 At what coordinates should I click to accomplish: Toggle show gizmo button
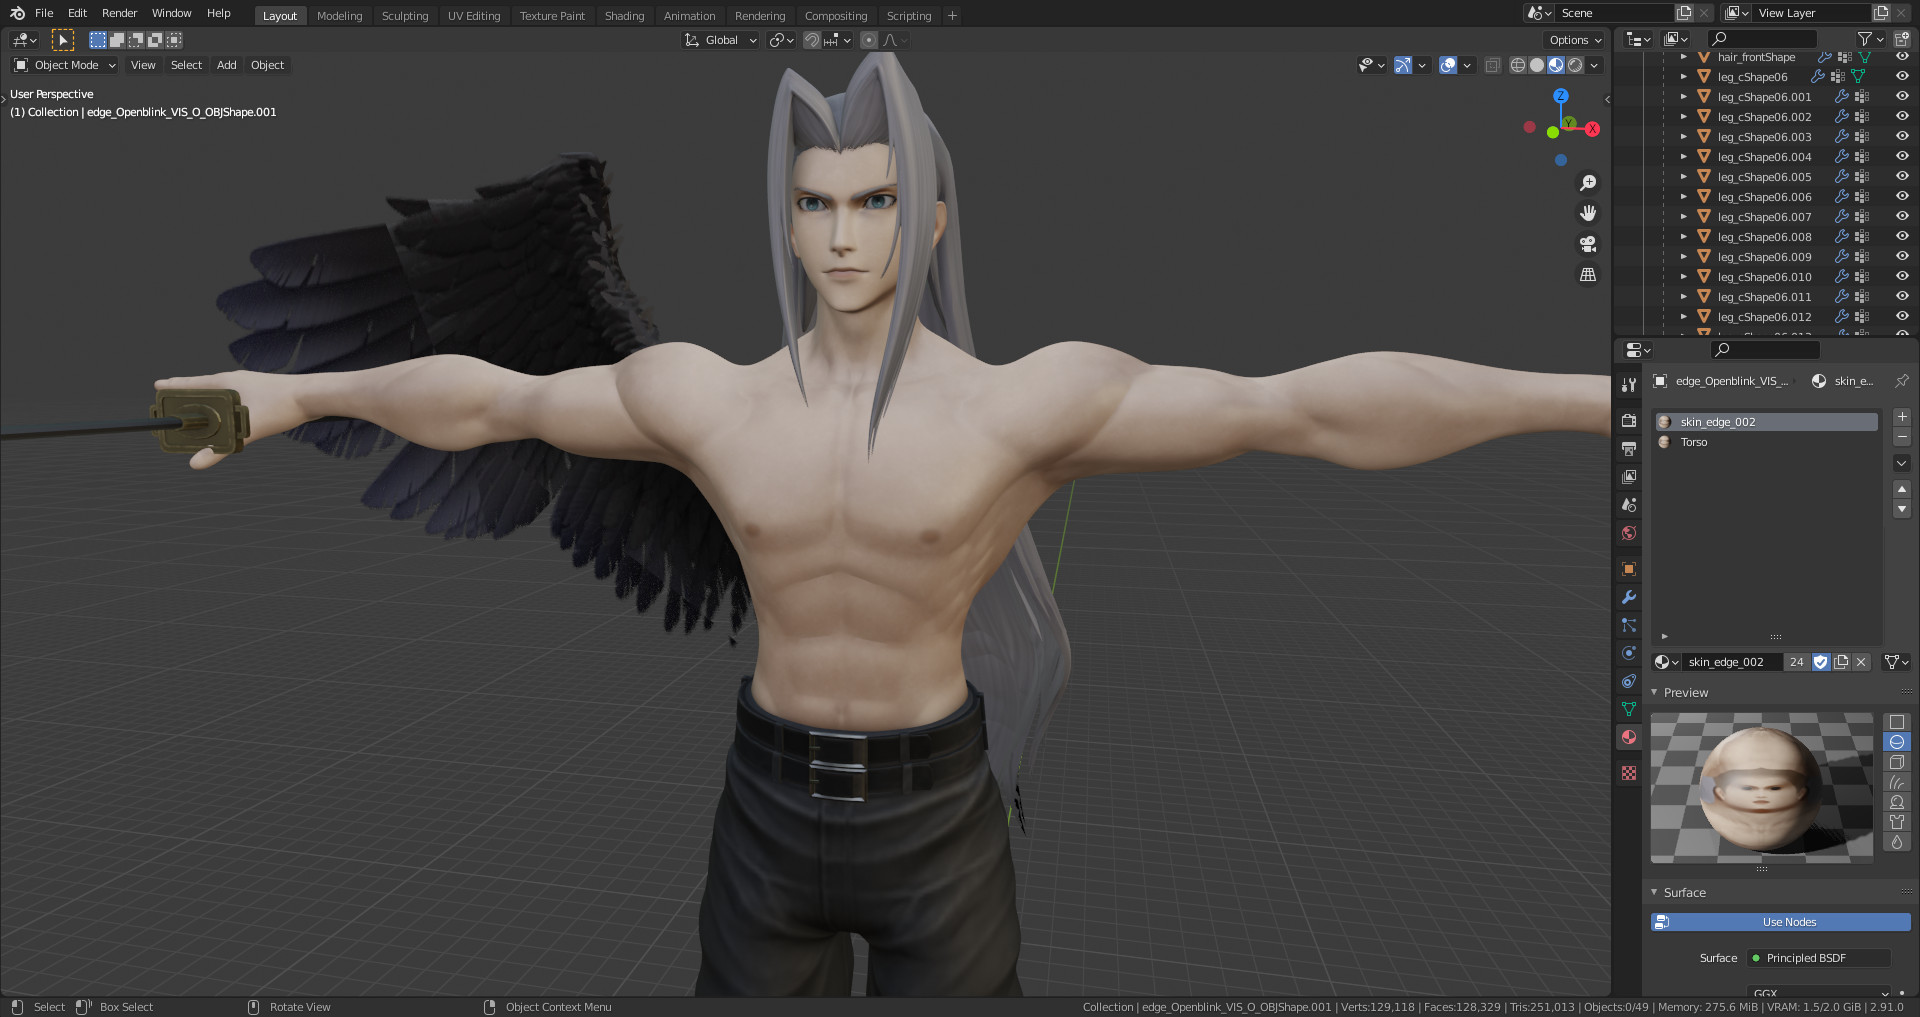point(1403,65)
